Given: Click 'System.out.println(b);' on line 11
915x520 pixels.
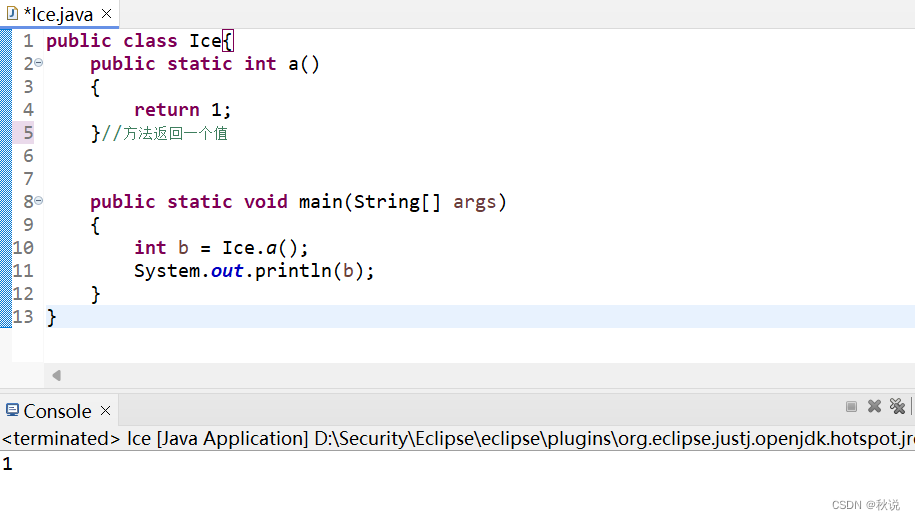Looking at the screenshot, I should tap(254, 271).
